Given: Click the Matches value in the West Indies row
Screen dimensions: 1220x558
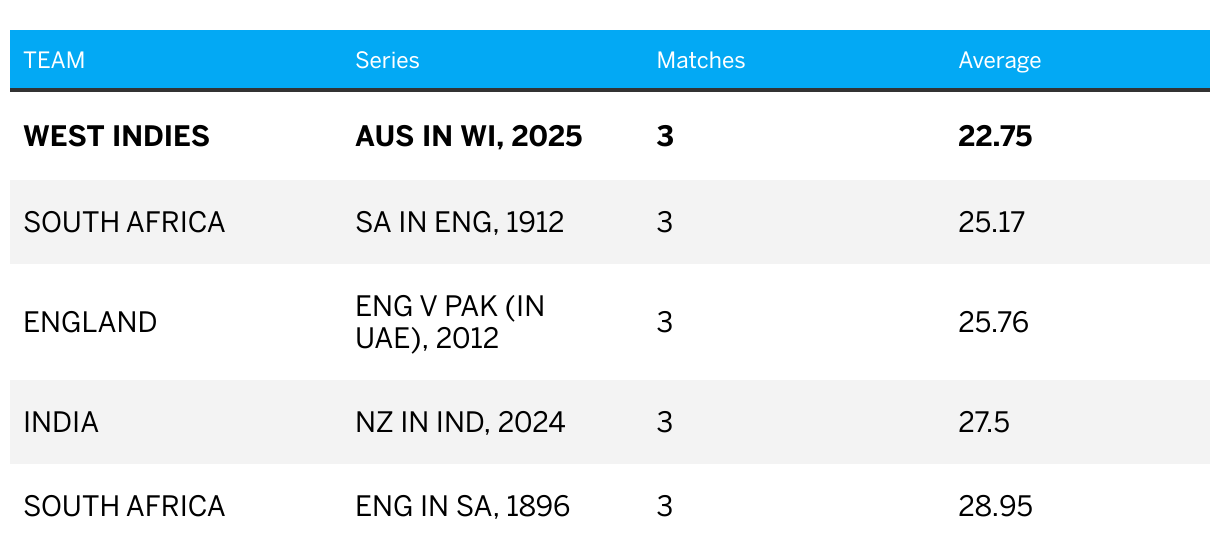Looking at the screenshot, I should pyautogui.click(x=665, y=136).
